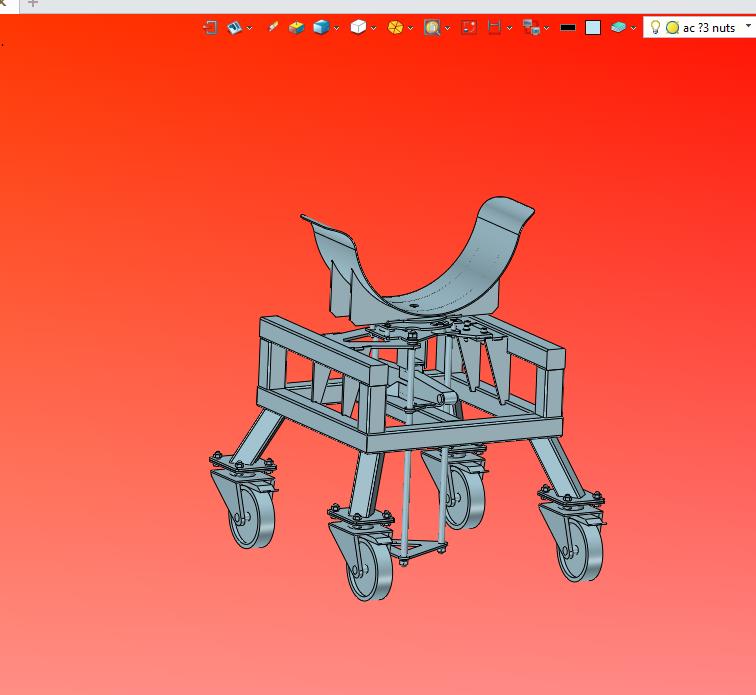
Task: Click the new tab plus button
Action: click(x=32, y=4)
